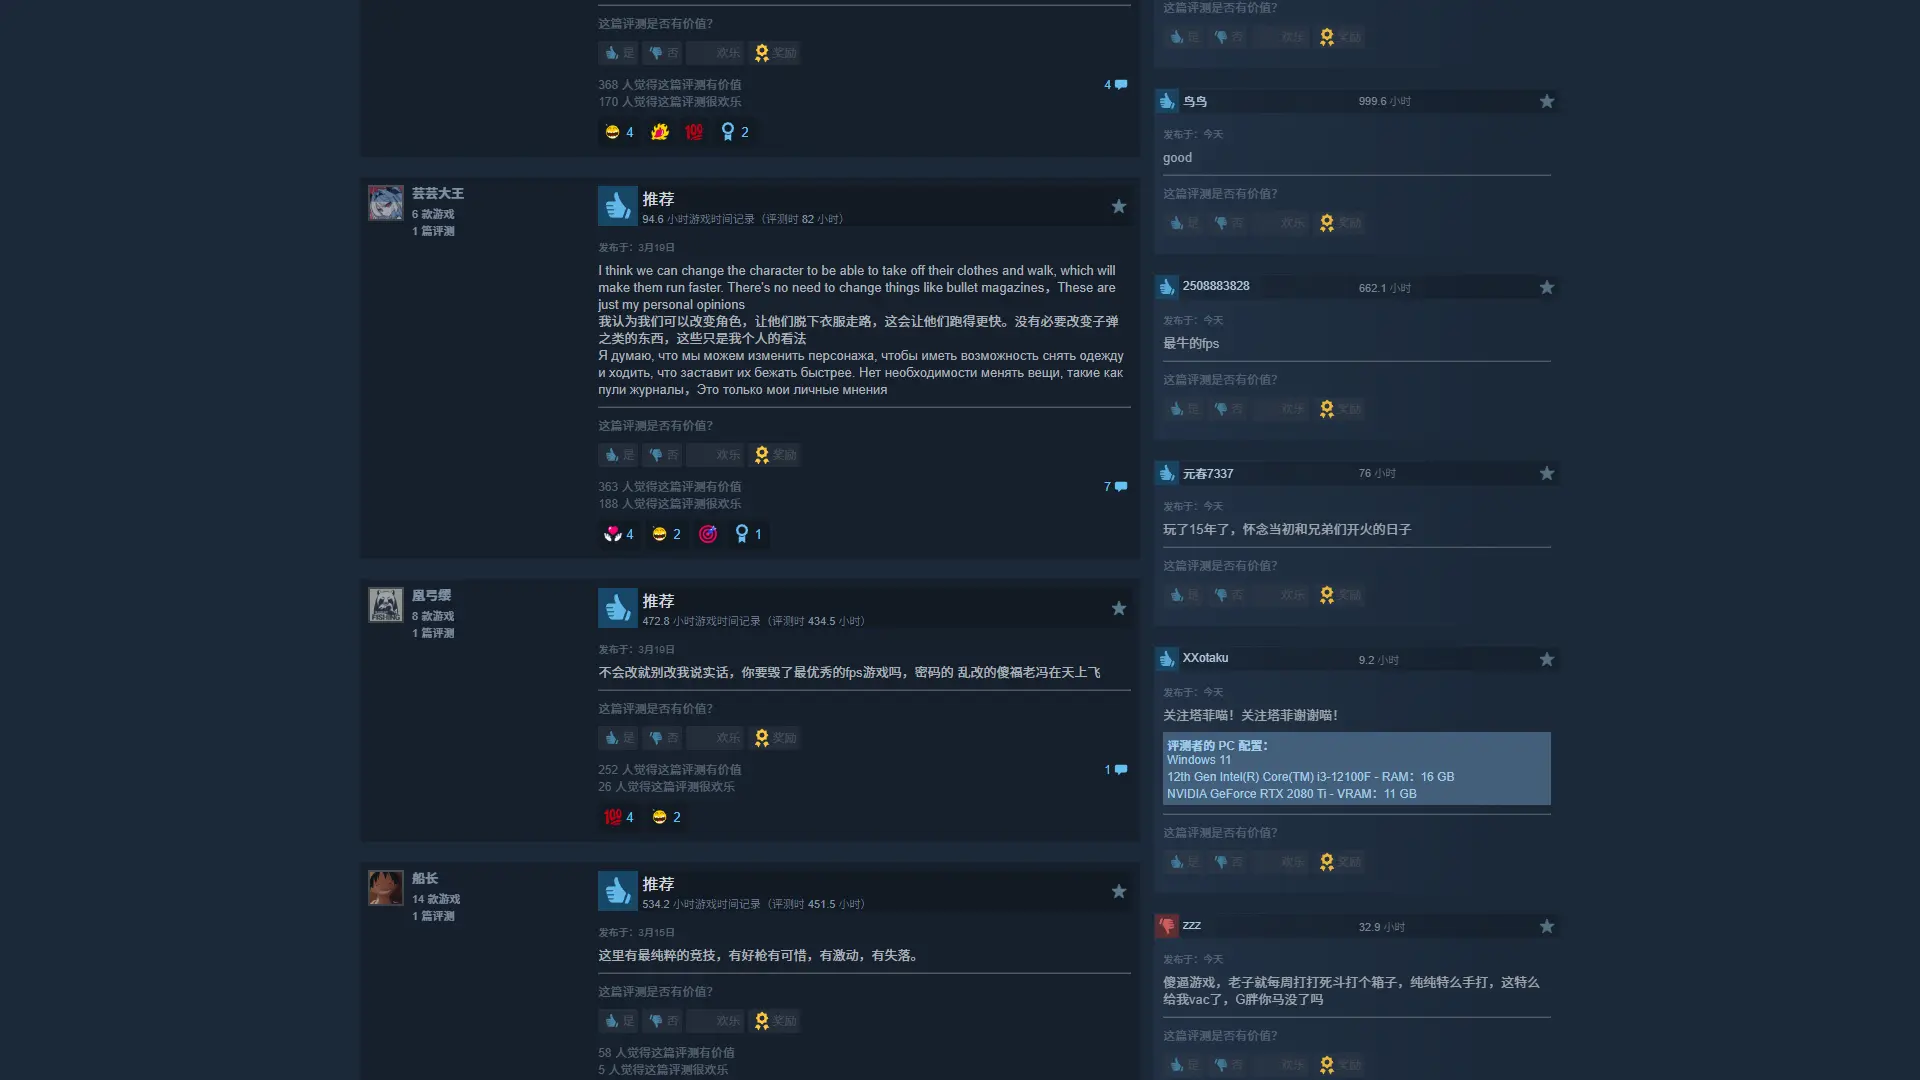Click the thumbs-down icon next to zzz
1920x1080 pixels.
point(1167,926)
